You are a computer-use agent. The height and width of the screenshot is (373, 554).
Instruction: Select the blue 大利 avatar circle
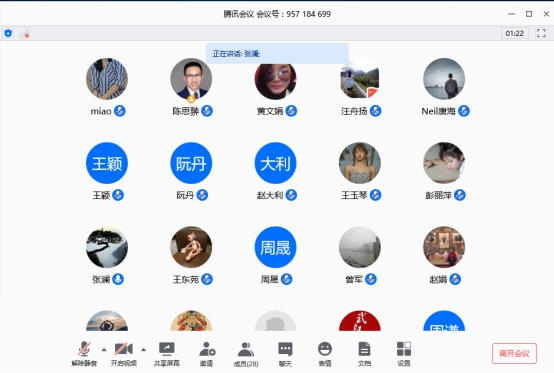click(275, 163)
